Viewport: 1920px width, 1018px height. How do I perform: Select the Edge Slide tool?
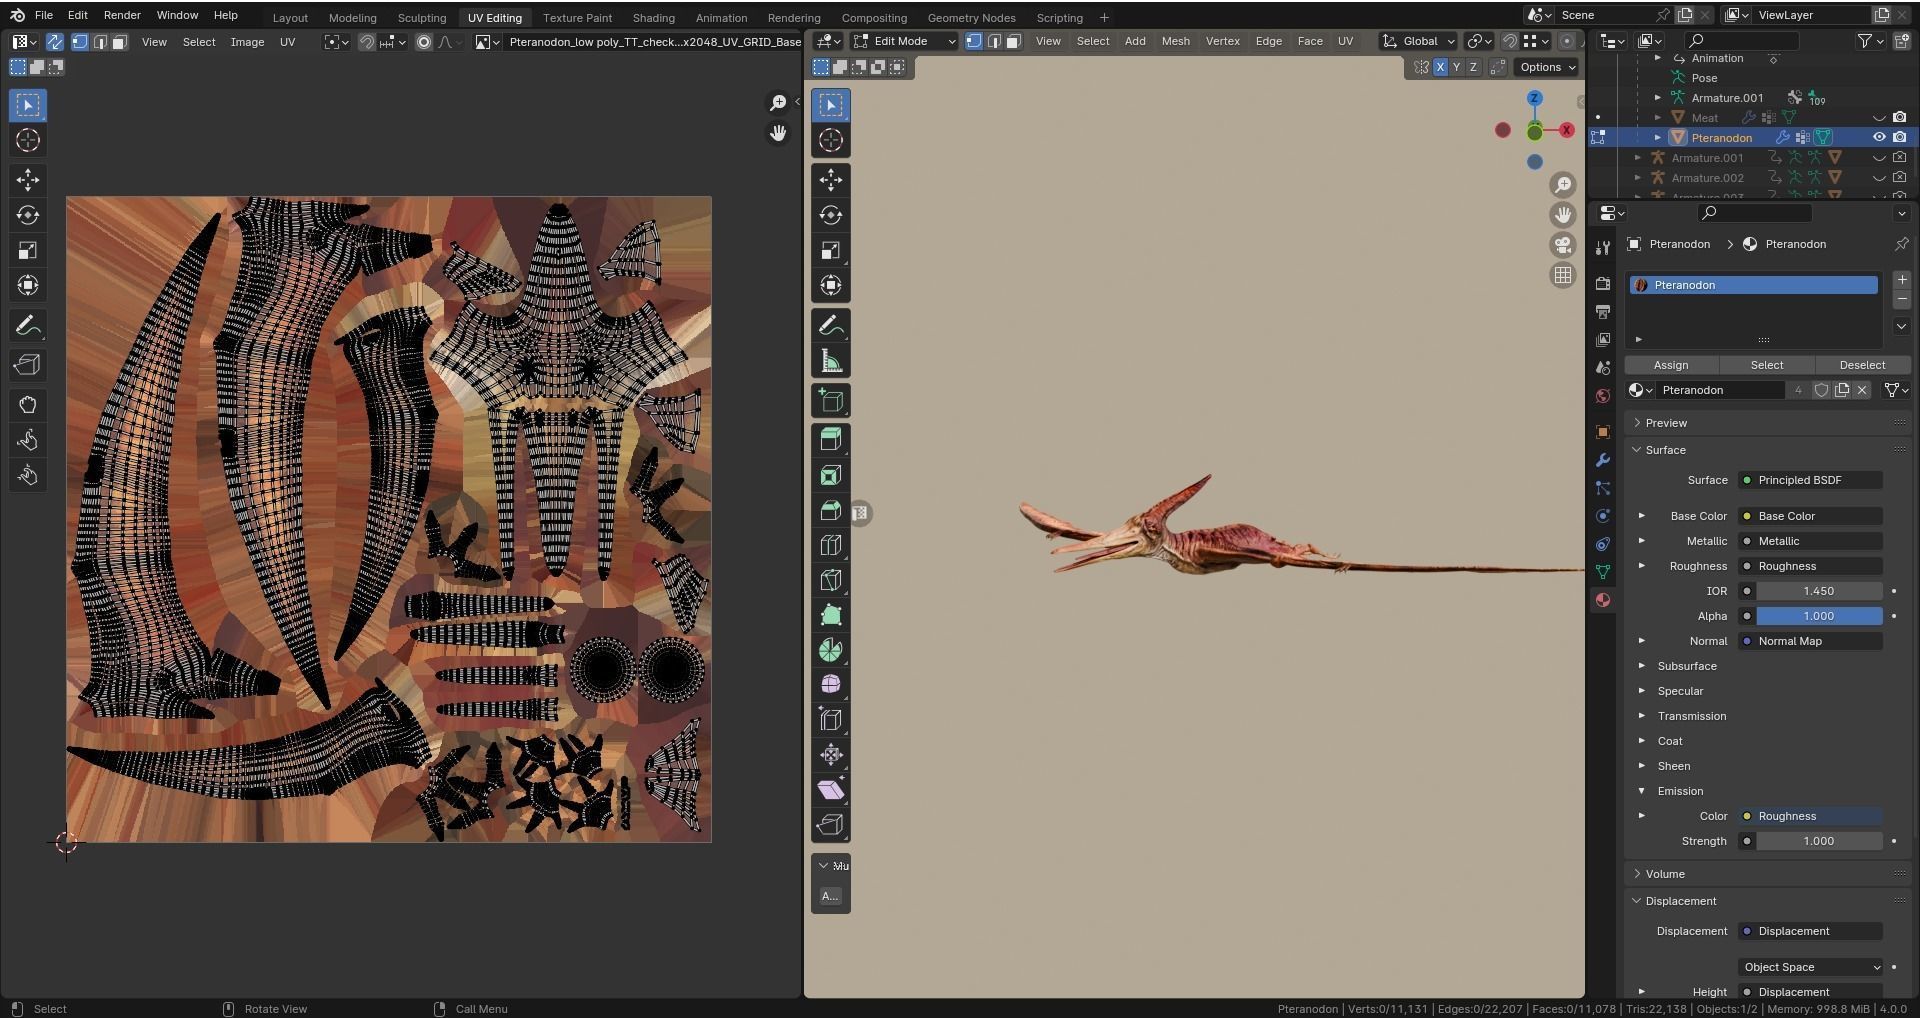(x=831, y=720)
